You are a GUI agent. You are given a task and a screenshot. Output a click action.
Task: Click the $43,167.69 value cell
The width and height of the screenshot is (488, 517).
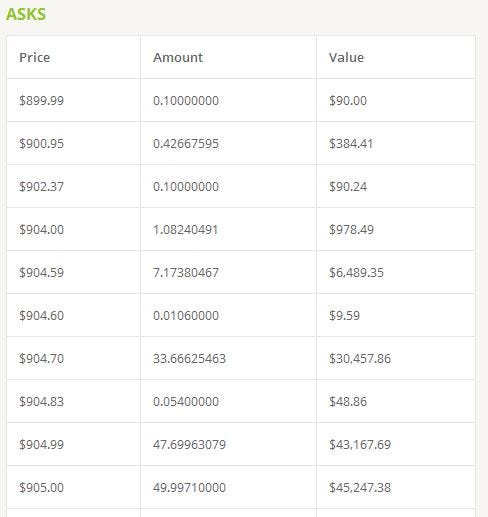(360, 444)
